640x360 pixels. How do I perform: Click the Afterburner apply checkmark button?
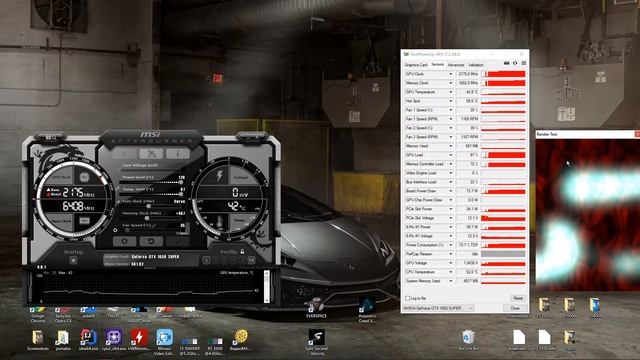point(178,241)
